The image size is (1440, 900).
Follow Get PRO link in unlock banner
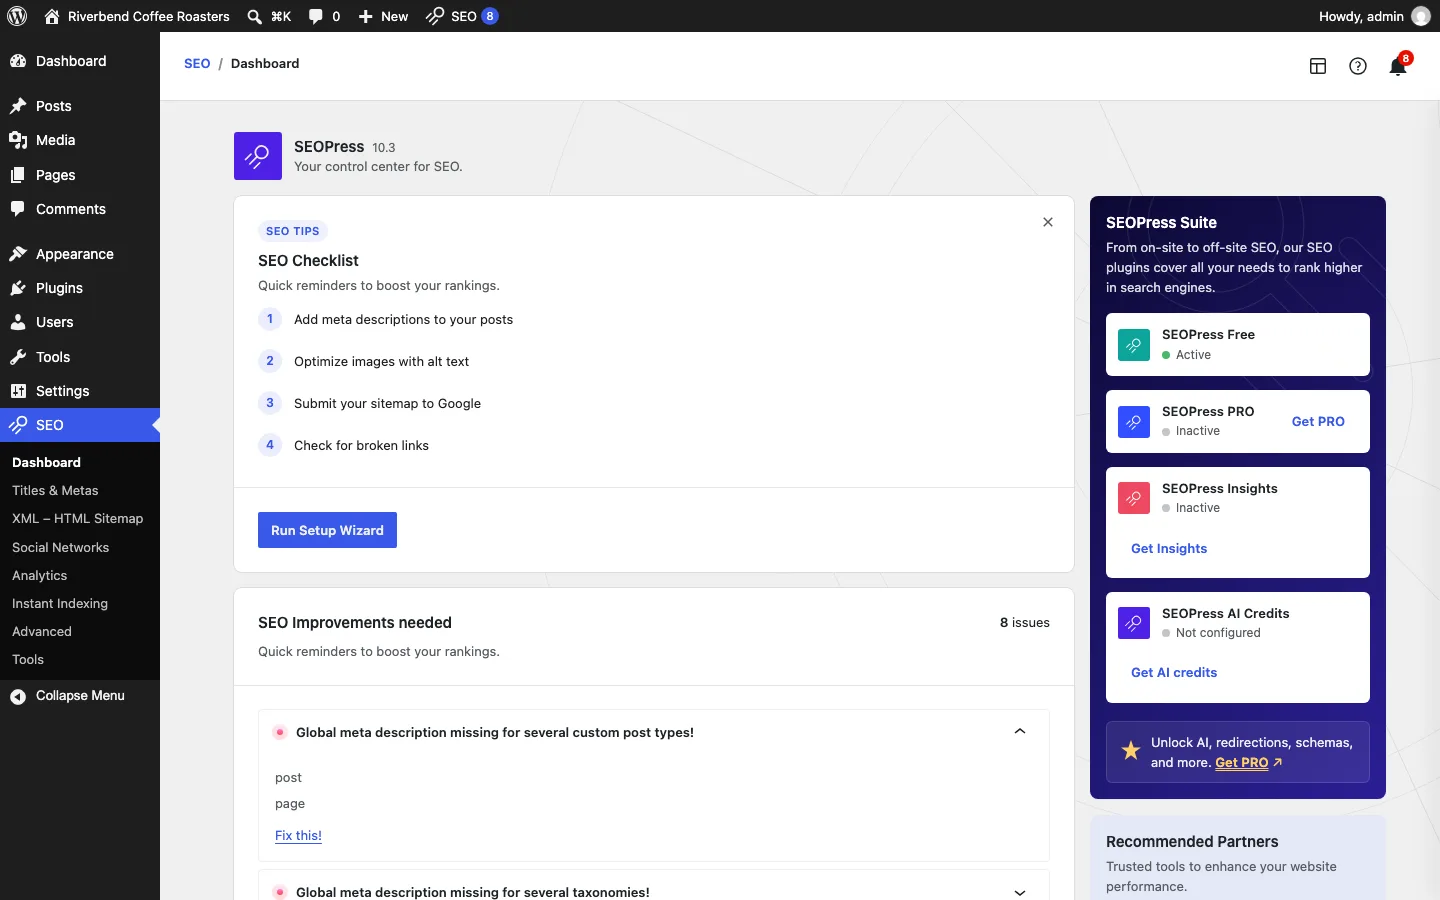pyautogui.click(x=1242, y=762)
